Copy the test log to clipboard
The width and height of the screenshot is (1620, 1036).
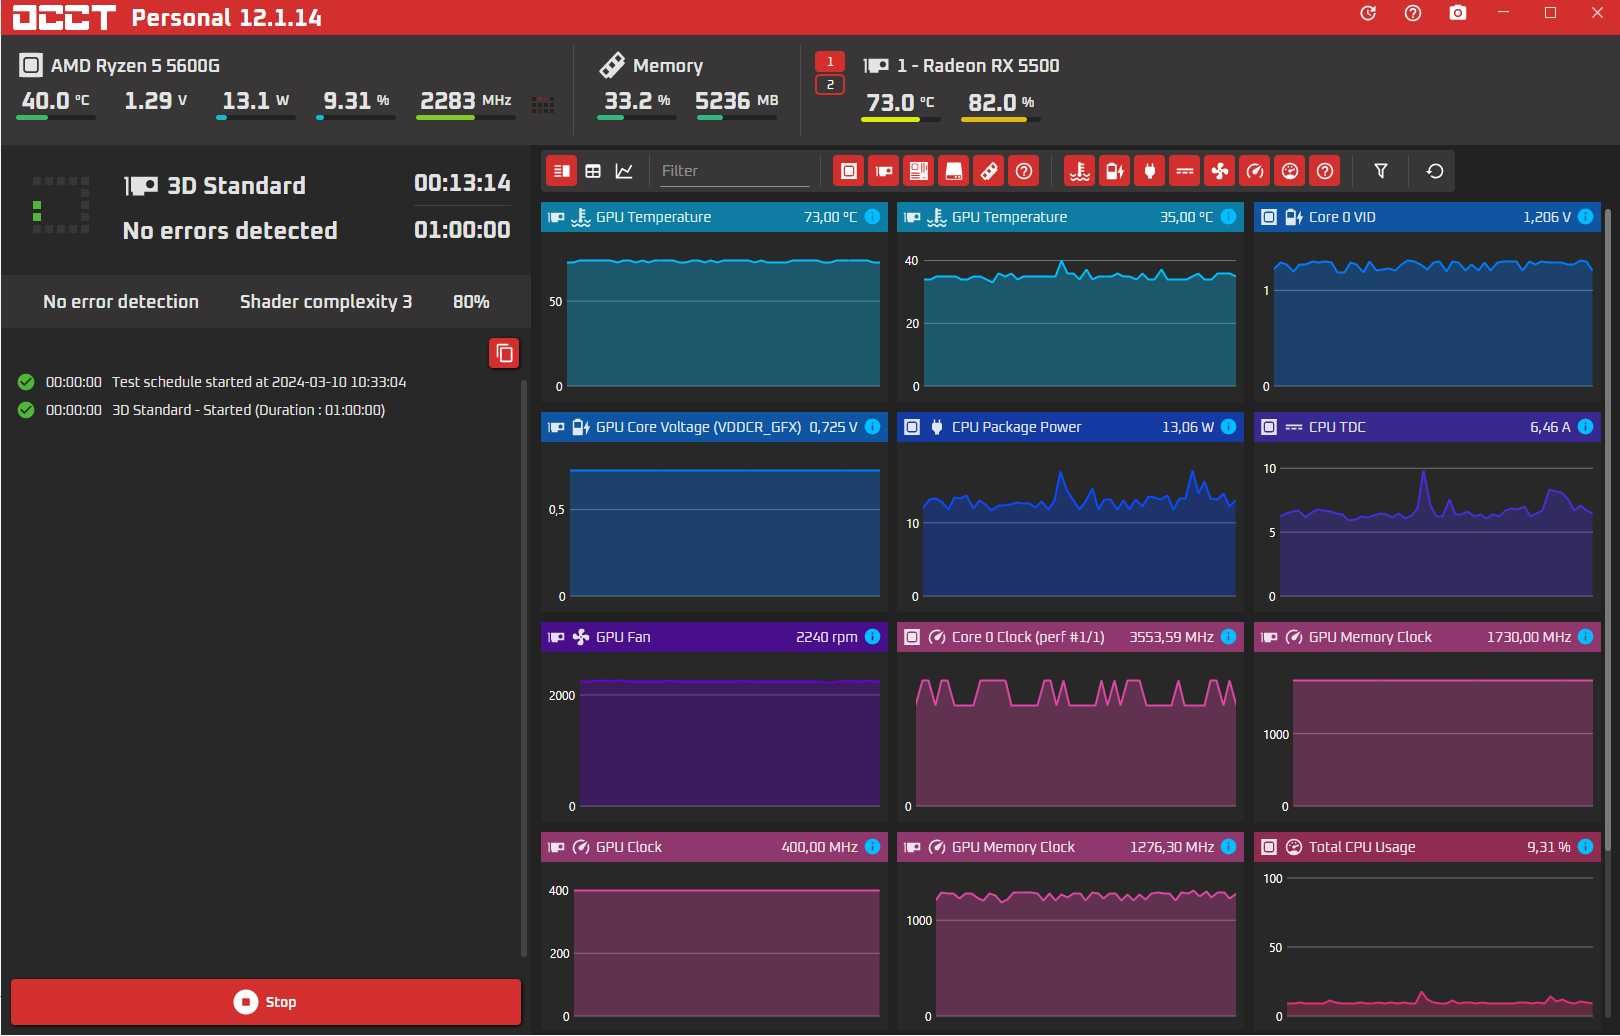click(x=504, y=353)
